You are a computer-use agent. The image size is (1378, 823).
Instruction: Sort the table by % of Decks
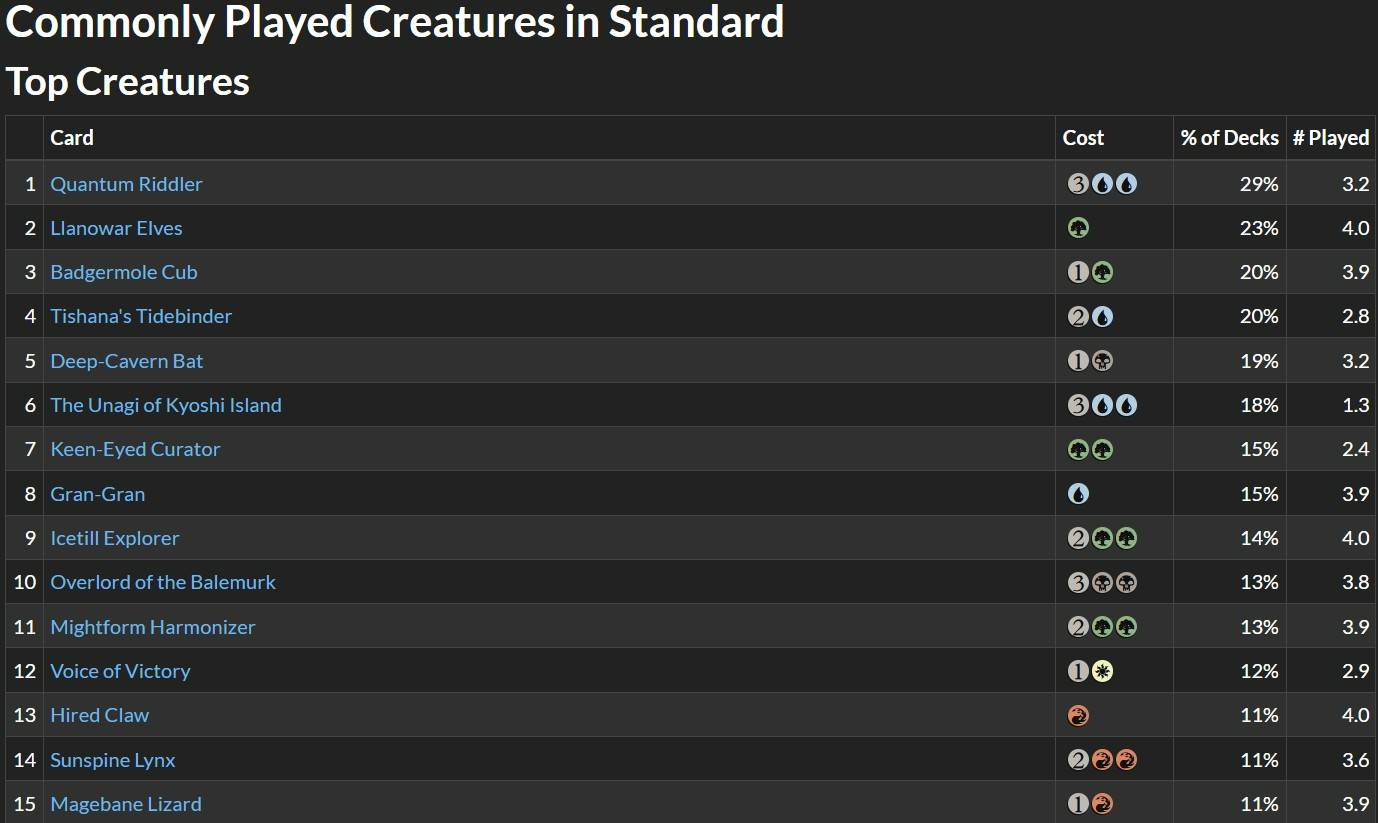tap(1229, 138)
